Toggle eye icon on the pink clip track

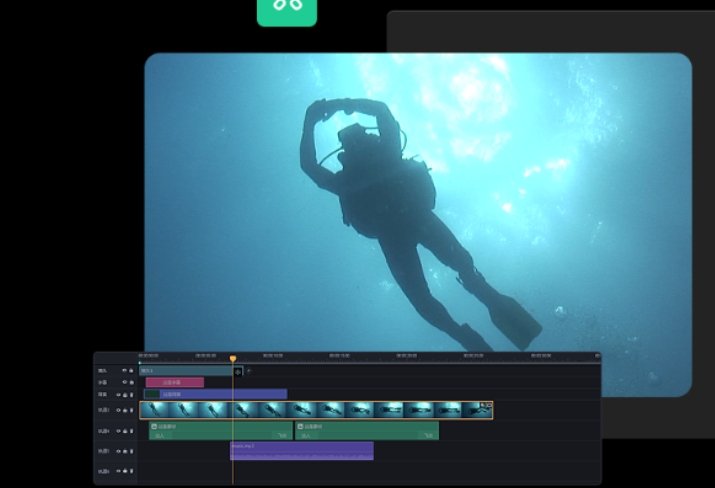point(124,382)
